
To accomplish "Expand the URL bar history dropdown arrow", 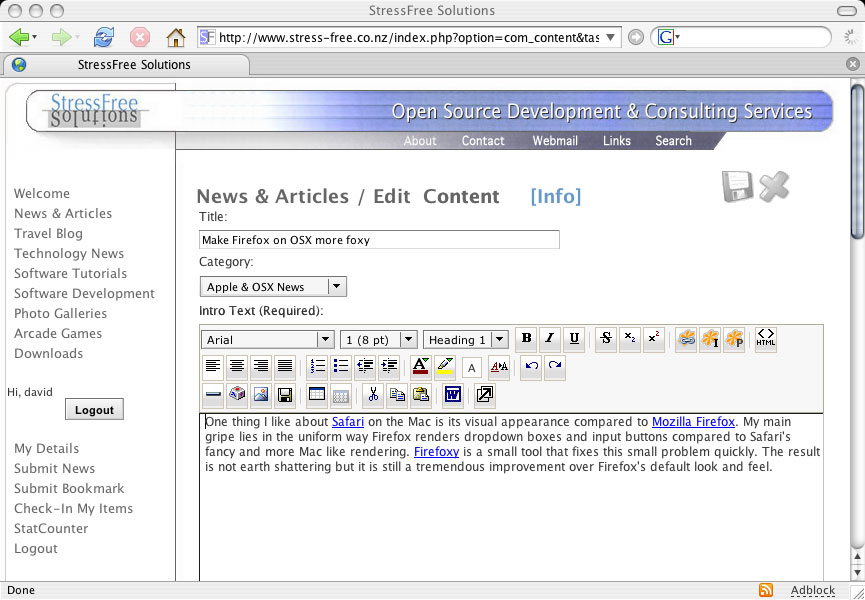I will [610, 38].
